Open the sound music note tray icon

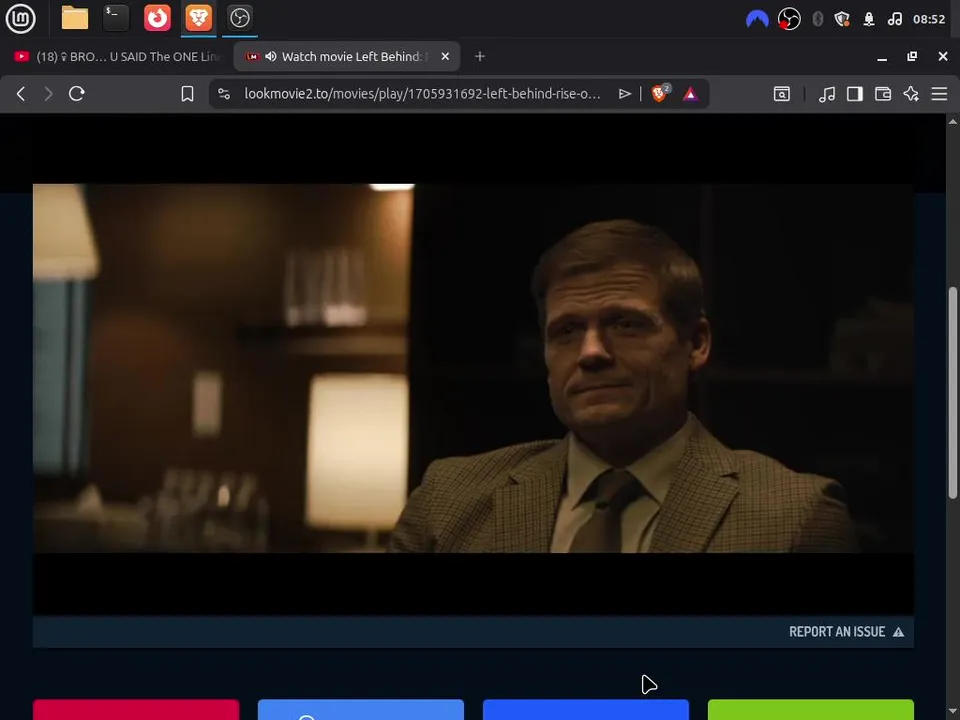[894, 19]
